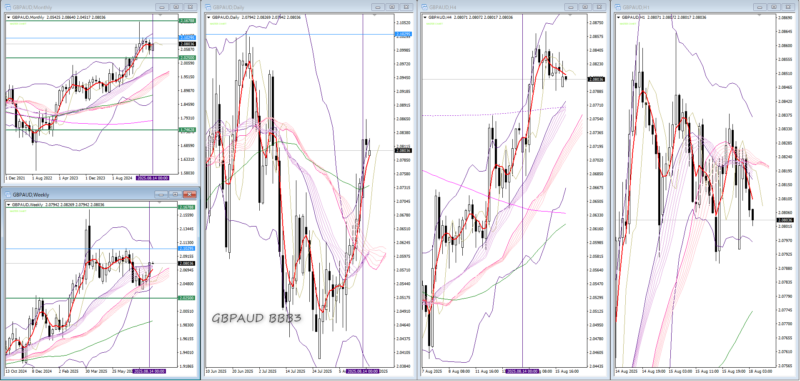Expand one-click trading arrow on Weekly chart
Viewport: 800px width, 381px height.
tap(8, 205)
